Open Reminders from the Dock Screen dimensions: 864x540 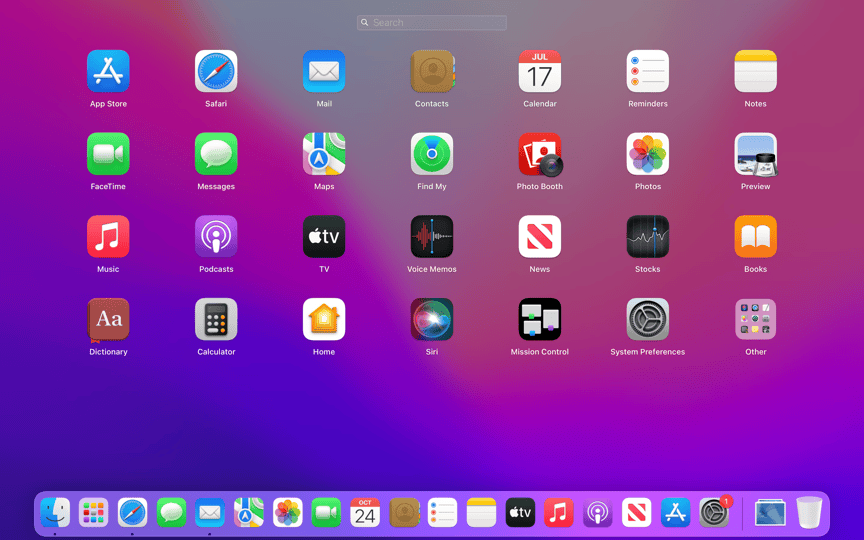click(x=442, y=512)
